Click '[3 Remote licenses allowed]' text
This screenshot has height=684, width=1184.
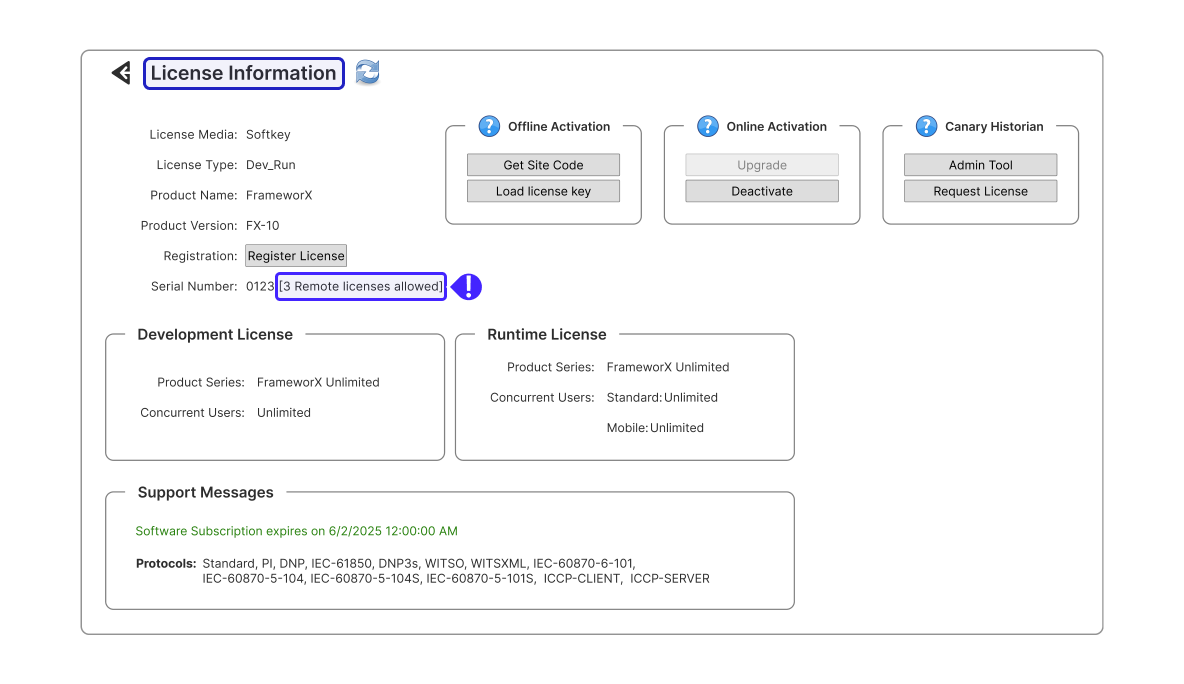pos(361,286)
